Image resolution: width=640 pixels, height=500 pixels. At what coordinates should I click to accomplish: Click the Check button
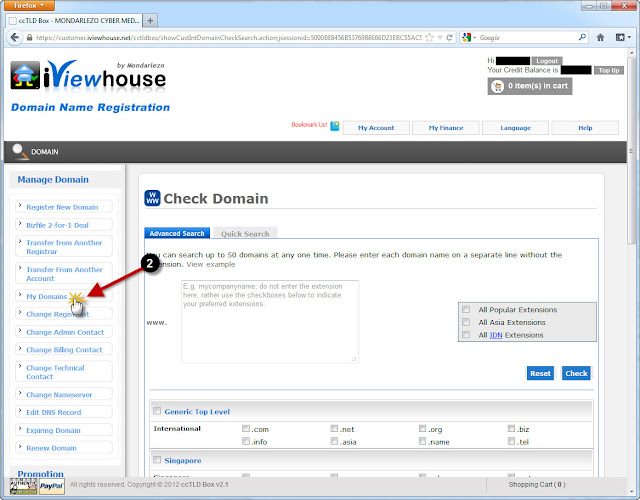[x=576, y=373]
